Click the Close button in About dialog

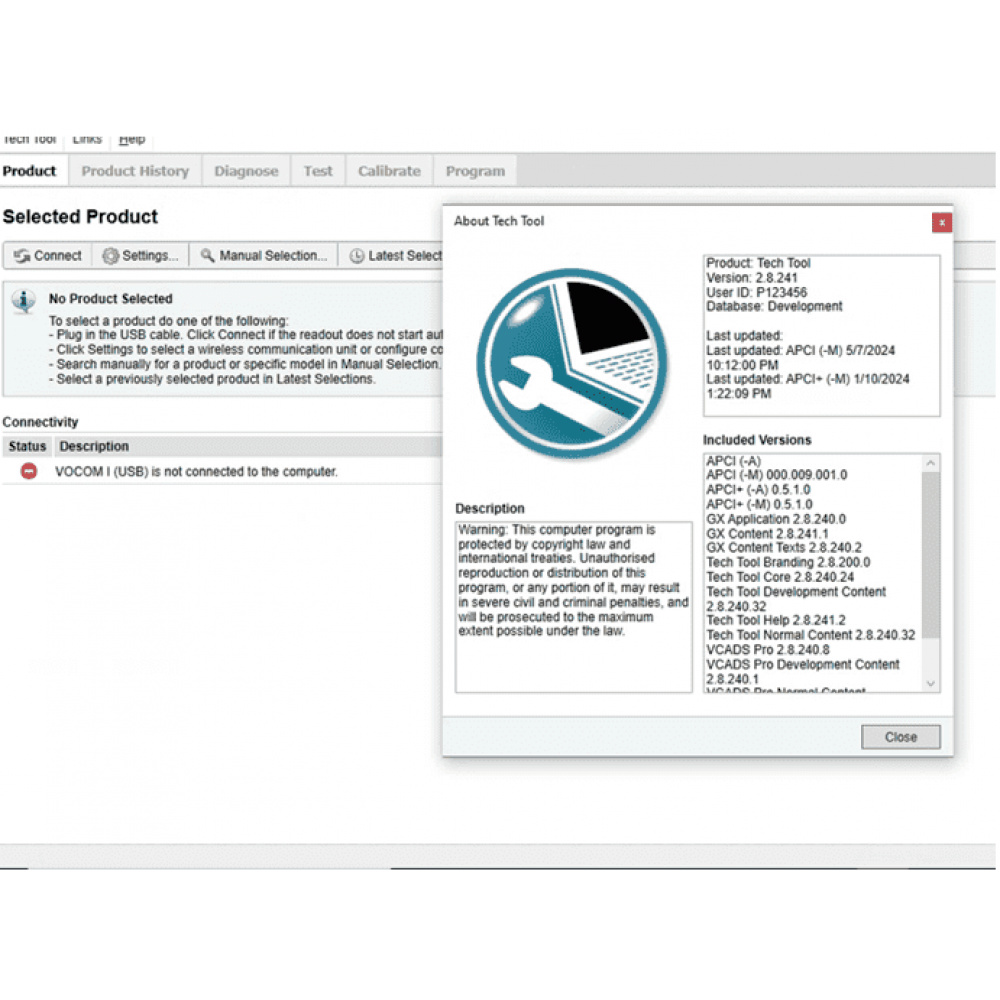(x=900, y=737)
